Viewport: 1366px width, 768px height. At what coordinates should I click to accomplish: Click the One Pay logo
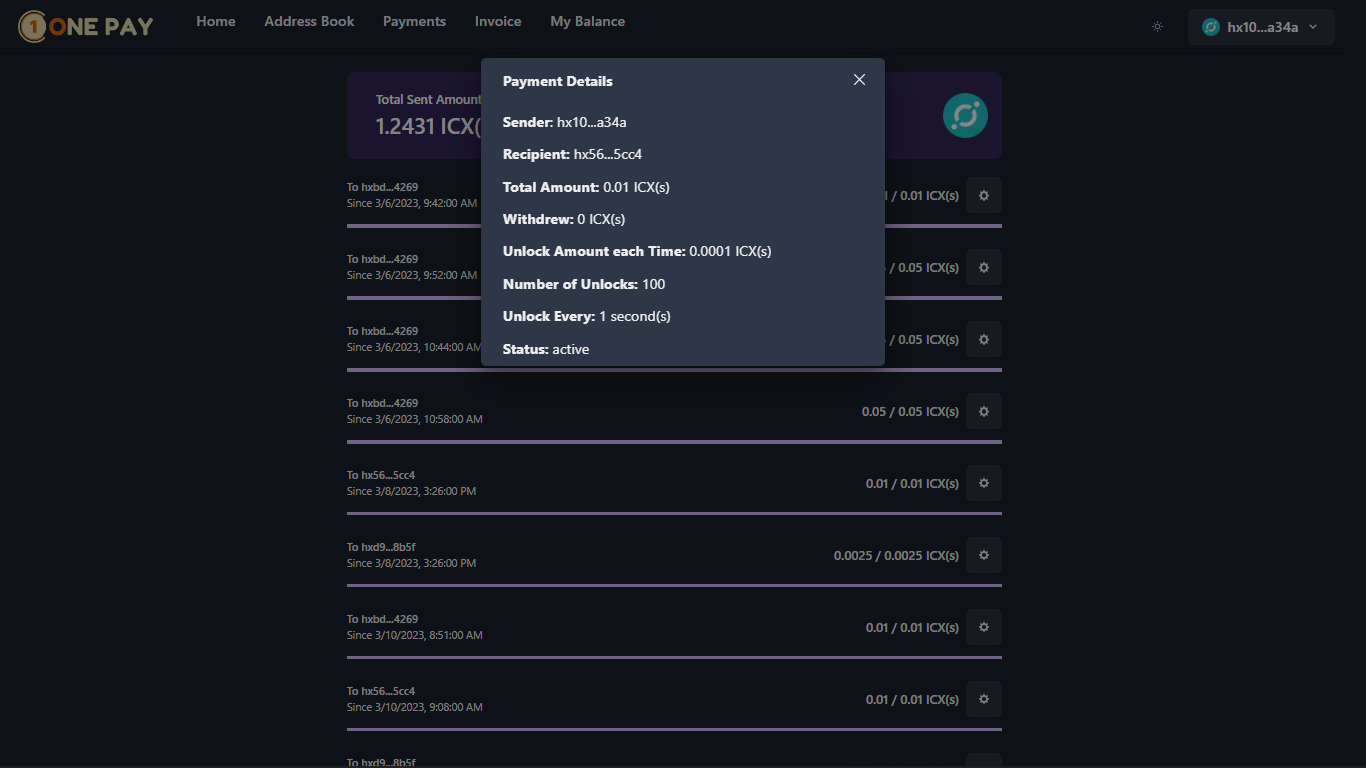pos(86,26)
